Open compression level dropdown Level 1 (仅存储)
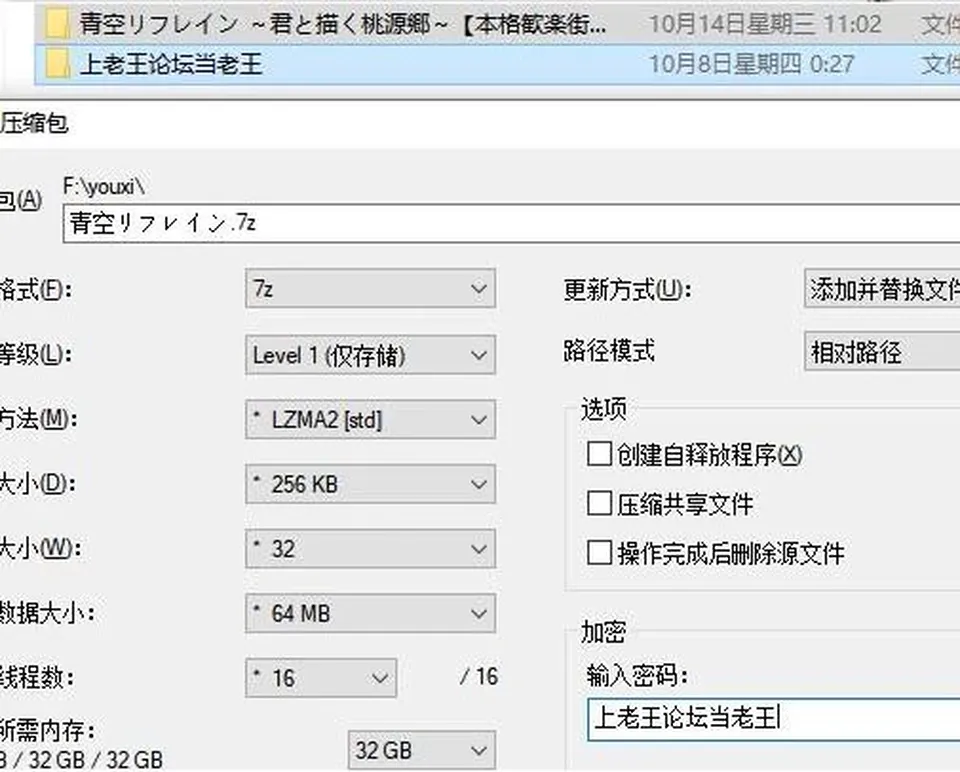Image resolution: width=960 pixels, height=772 pixels. pos(370,354)
